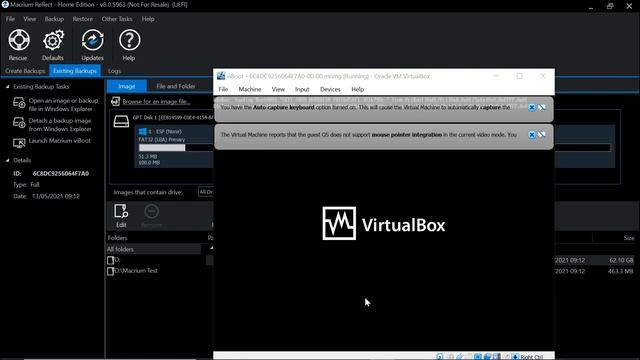The image size is (640, 360).
Task: Click the keyboard capture indicator beside Right Ctrl
Action: coord(515,357)
